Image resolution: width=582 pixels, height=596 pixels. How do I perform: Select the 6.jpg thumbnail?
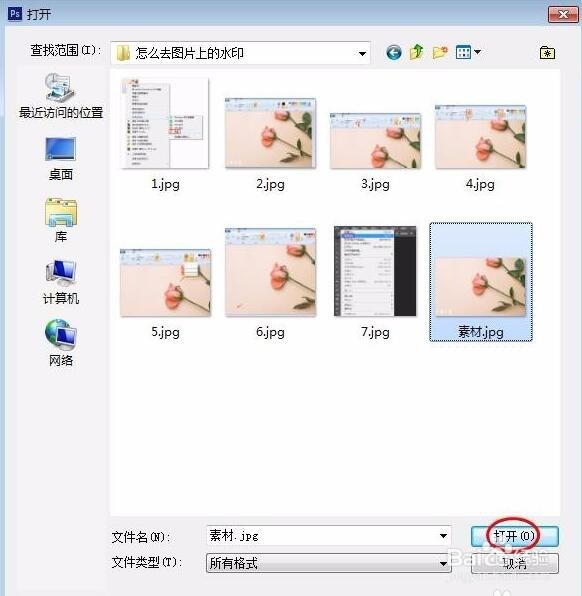click(270, 272)
